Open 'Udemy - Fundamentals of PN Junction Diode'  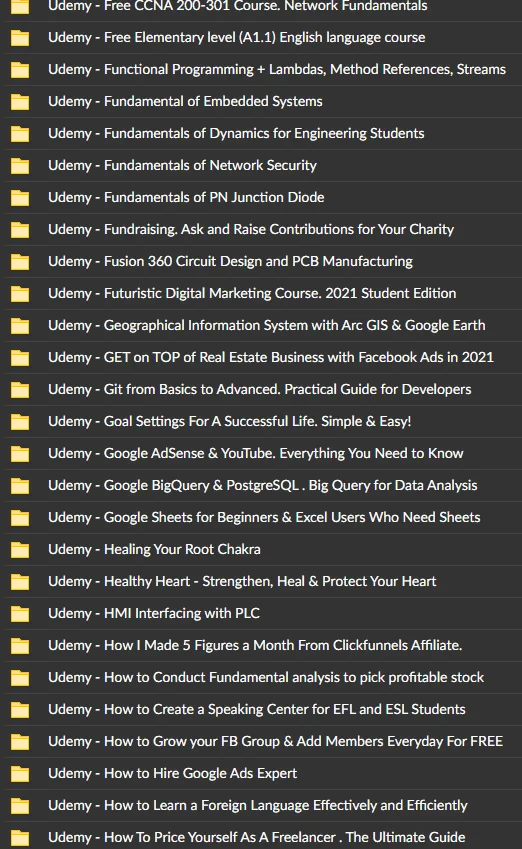click(x=186, y=197)
